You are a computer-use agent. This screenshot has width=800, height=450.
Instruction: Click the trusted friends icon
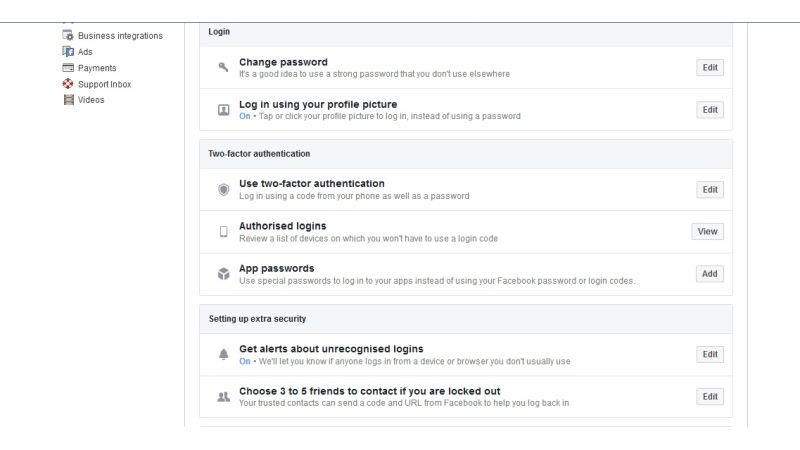[223, 397]
